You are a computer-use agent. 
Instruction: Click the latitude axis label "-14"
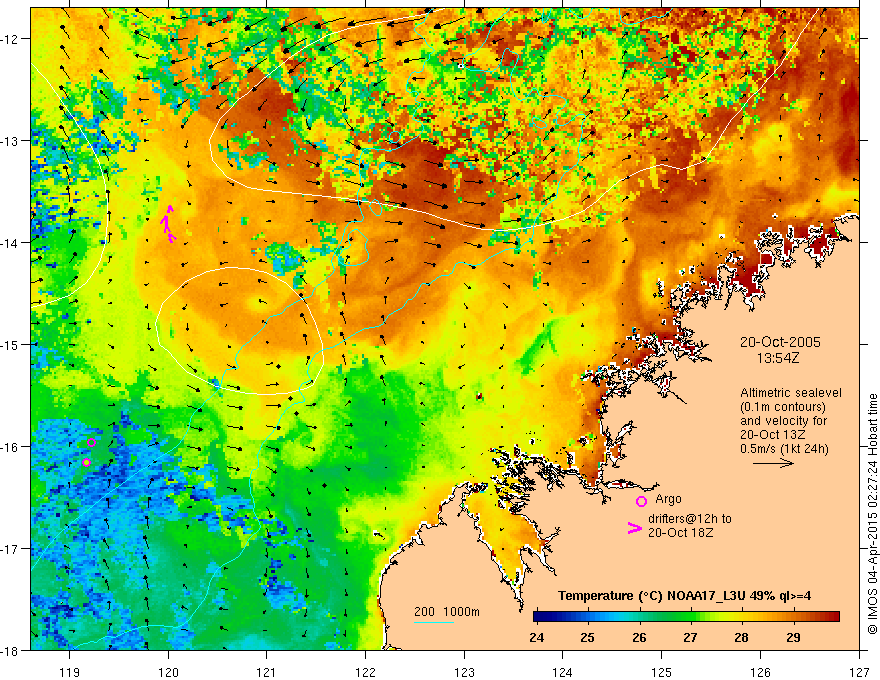pos(10,243)
